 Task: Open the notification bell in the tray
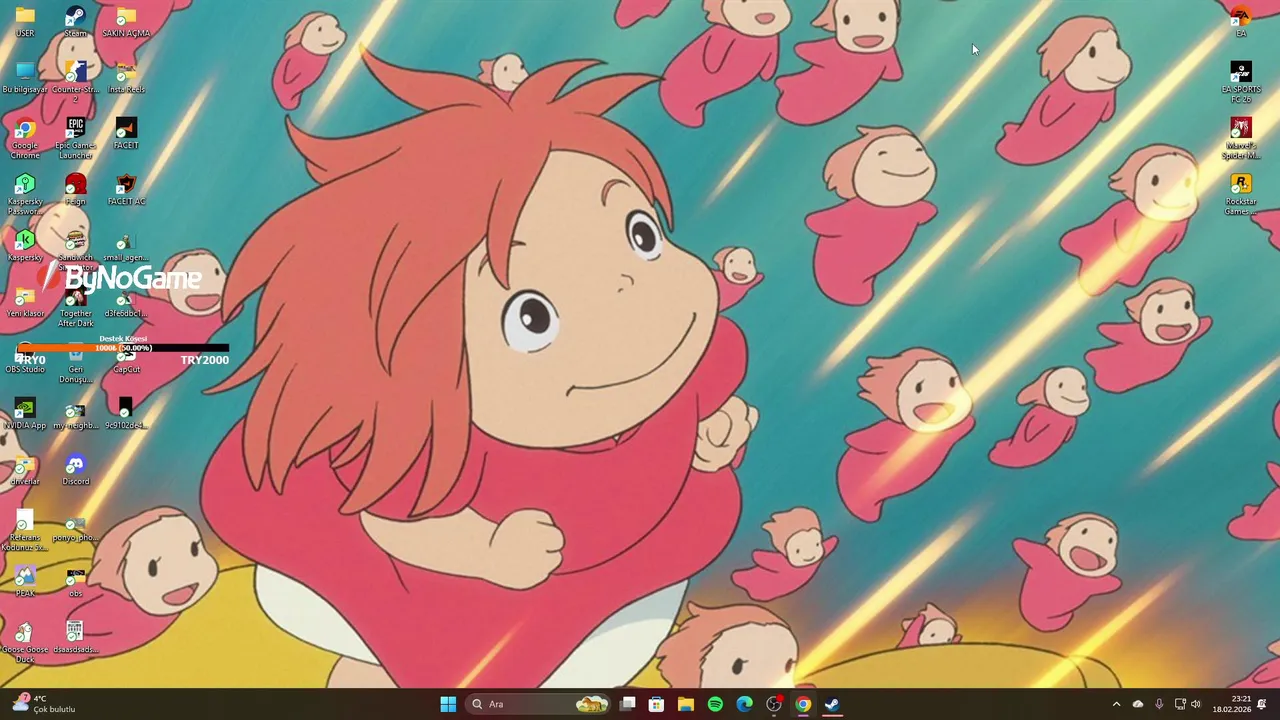1262,704
